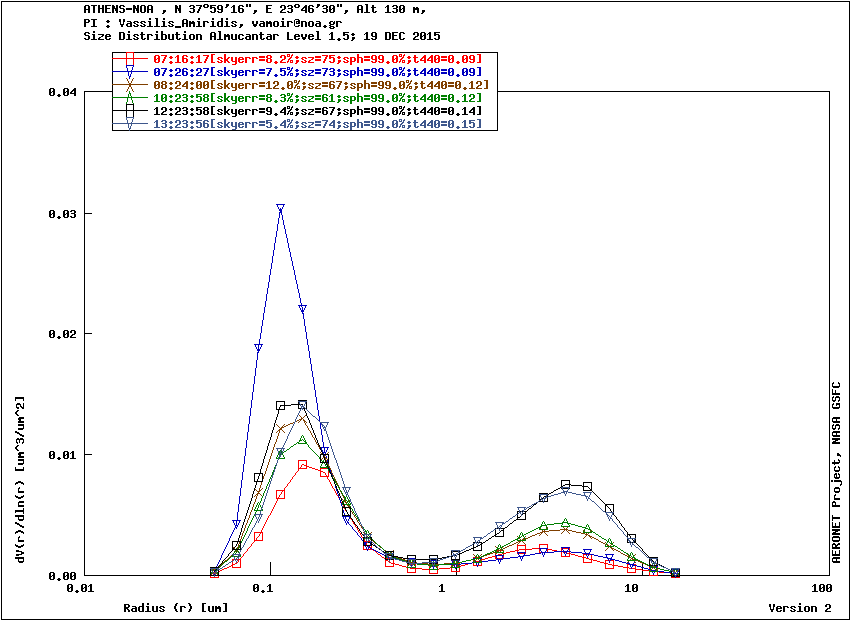Click the ATHENS-NOA site title line

pyautogui.click(x=255, y=9)
